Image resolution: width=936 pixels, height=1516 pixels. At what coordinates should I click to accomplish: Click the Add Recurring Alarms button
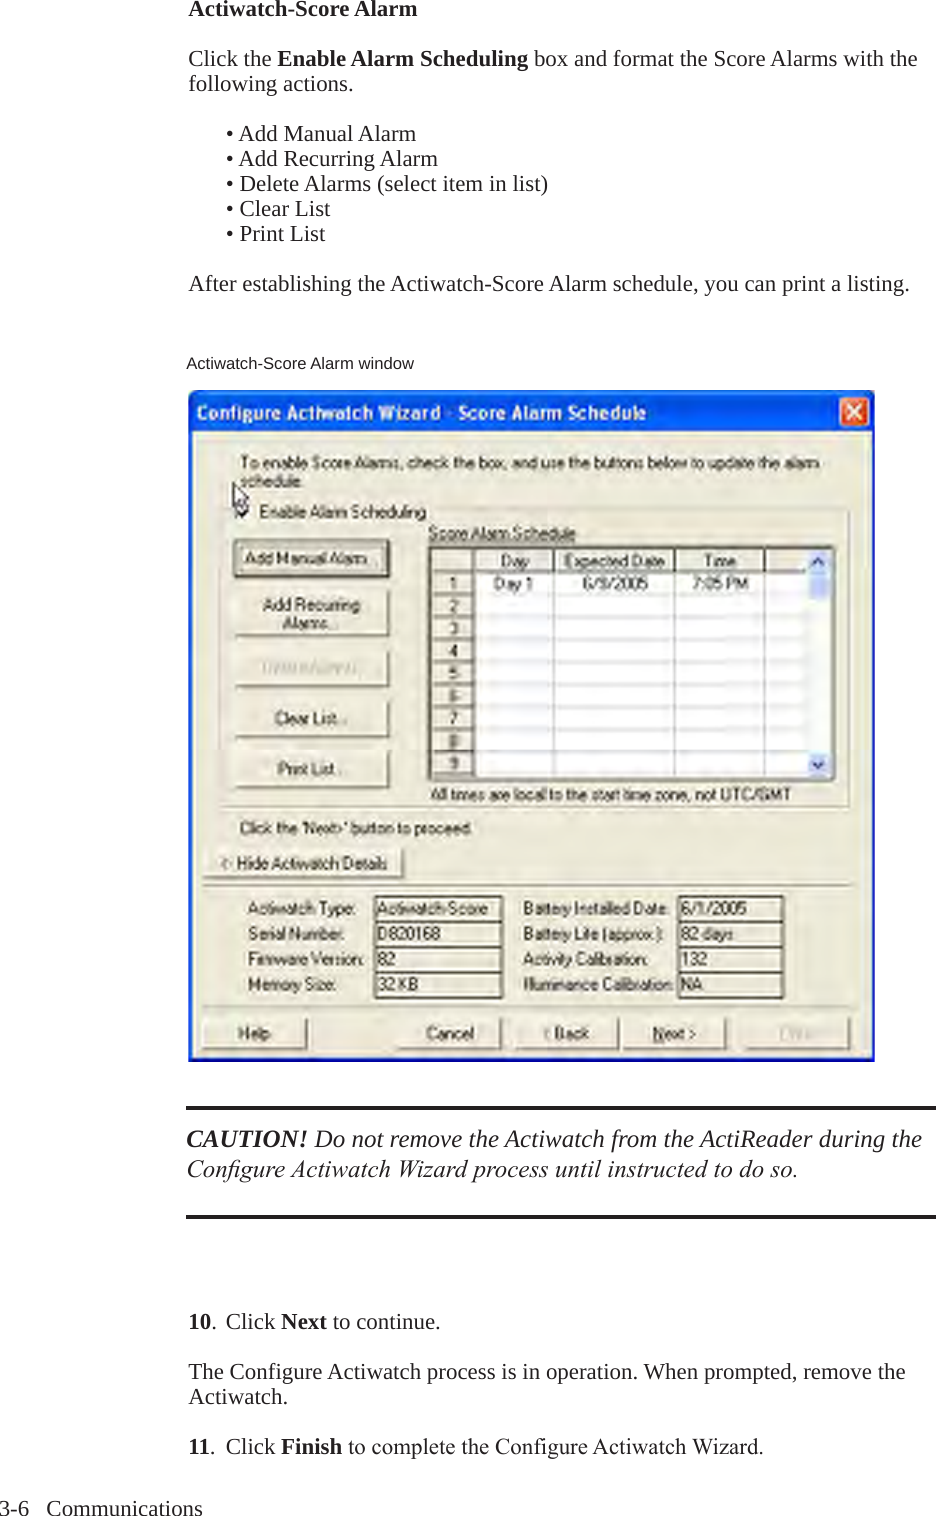312,612
